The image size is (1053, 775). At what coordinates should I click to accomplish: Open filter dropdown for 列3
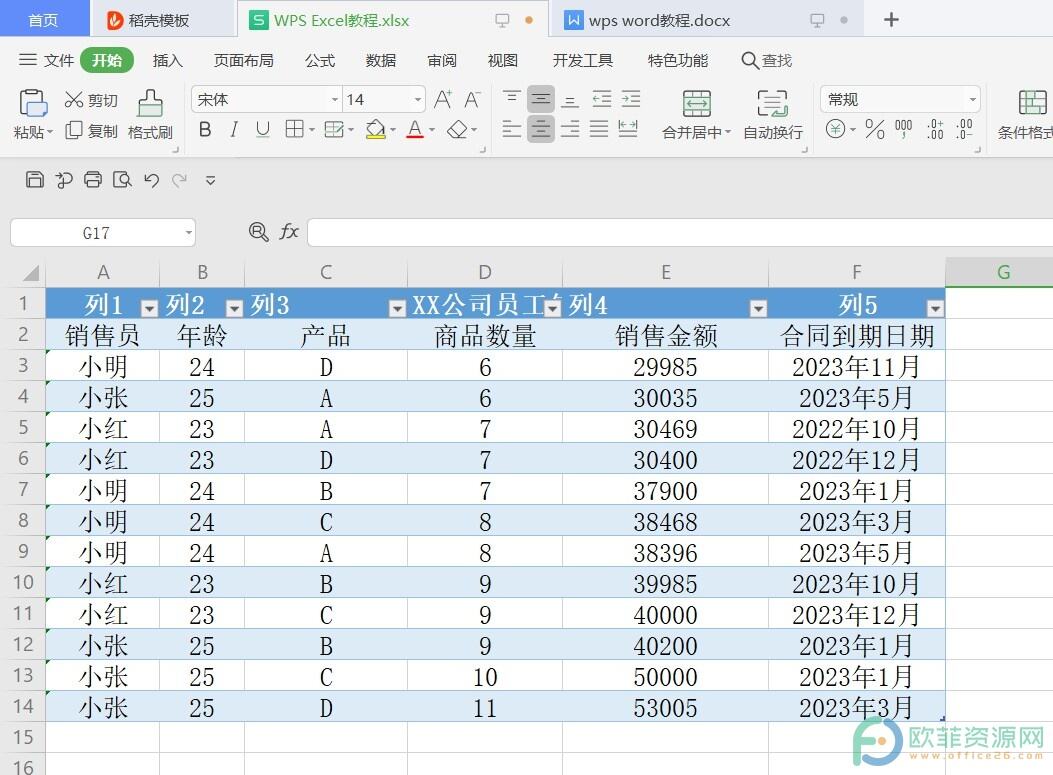(398, 308)
